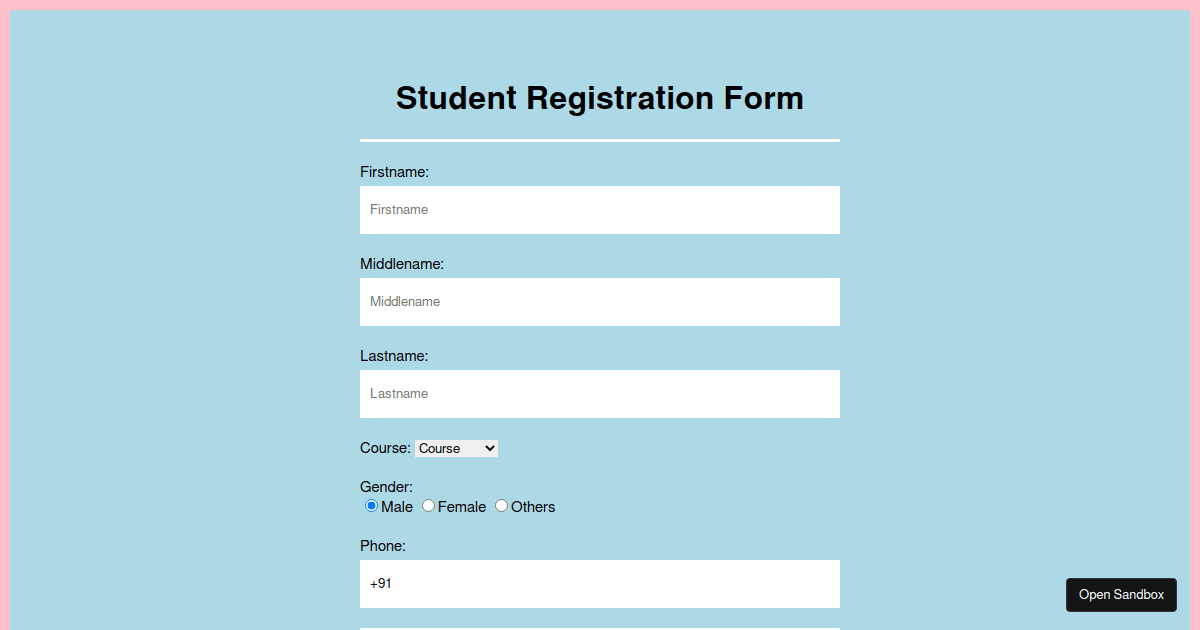Click the Male option label text
Screen dimensions: 1200x630
pyautogui.click(x=395, y=507)
